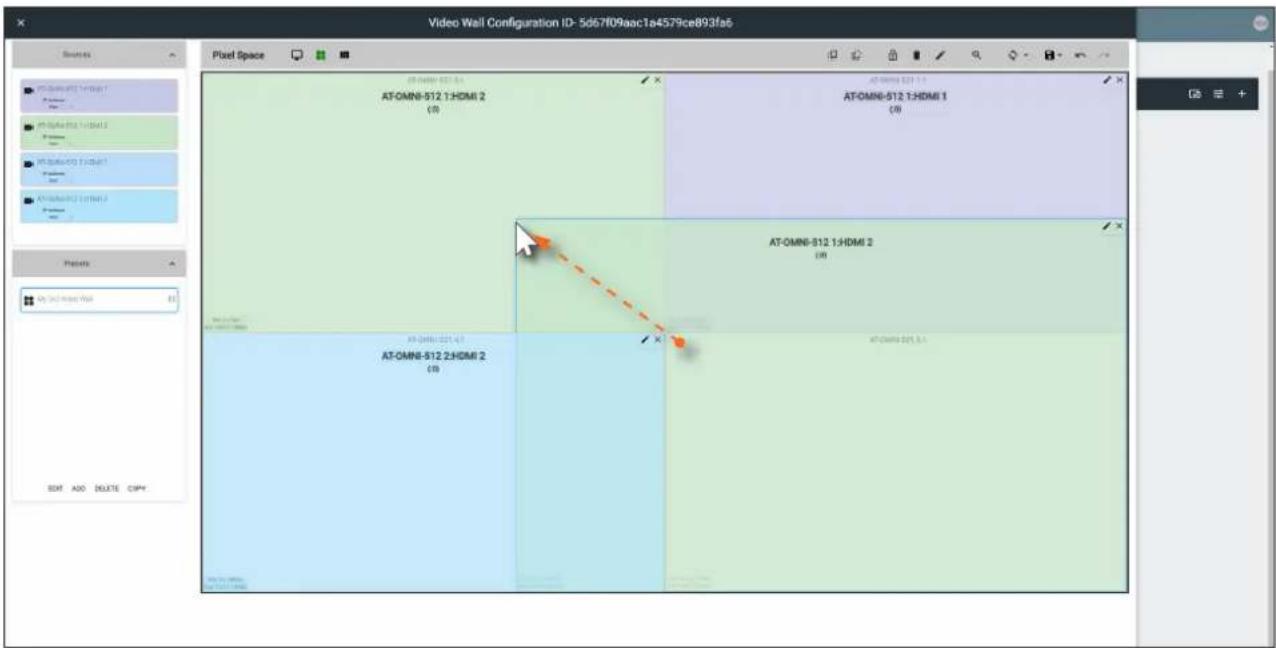This screenshot has height=648, width=1276.
Task: Click the greyed redo arrow in the toolbar
Action: click(1104, 55)
